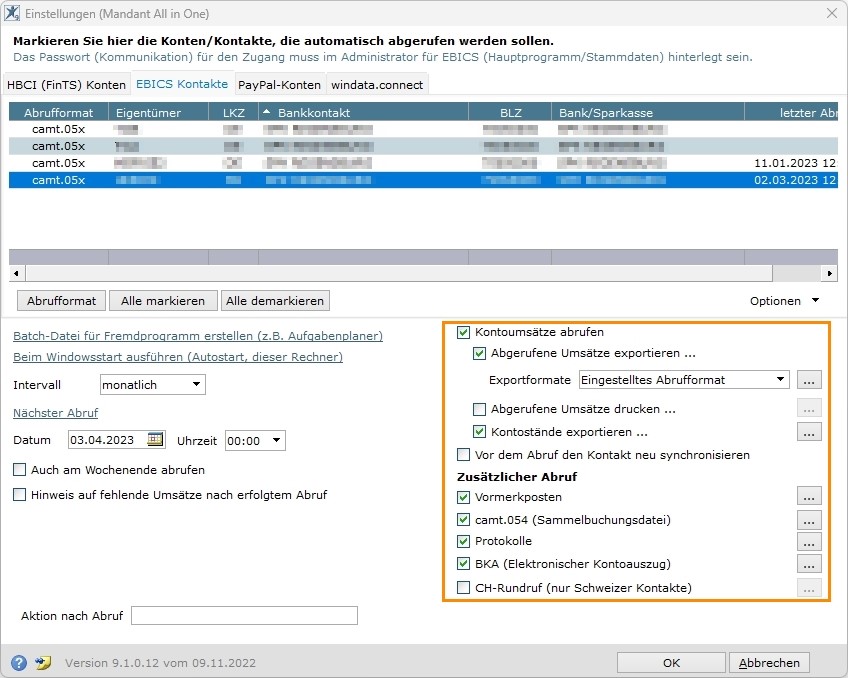The height and width of the screenshot is (678, 848).
Task: Uncheck Abgerufene Umsätze exportieren
Action: pyautogui.click(x=479, y=353)
